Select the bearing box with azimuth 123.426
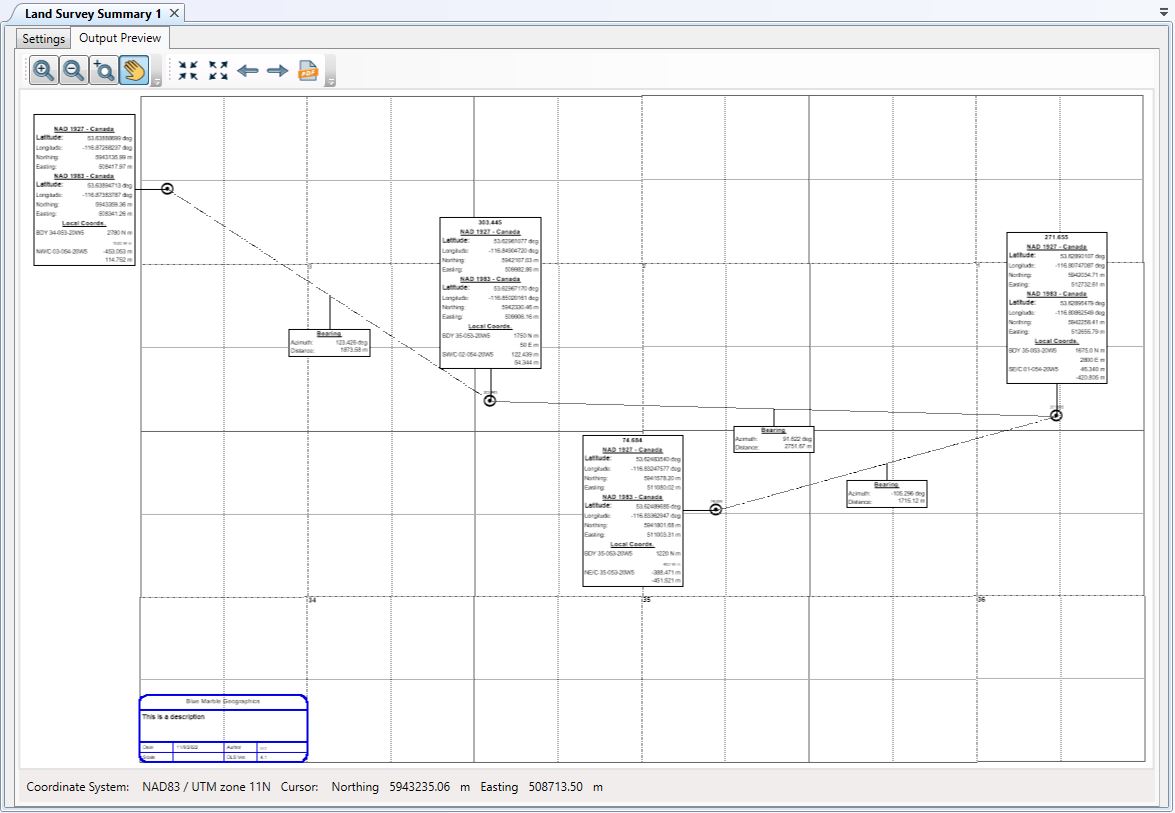This screenshot has width=1175, height=813. tap(329, 342)
